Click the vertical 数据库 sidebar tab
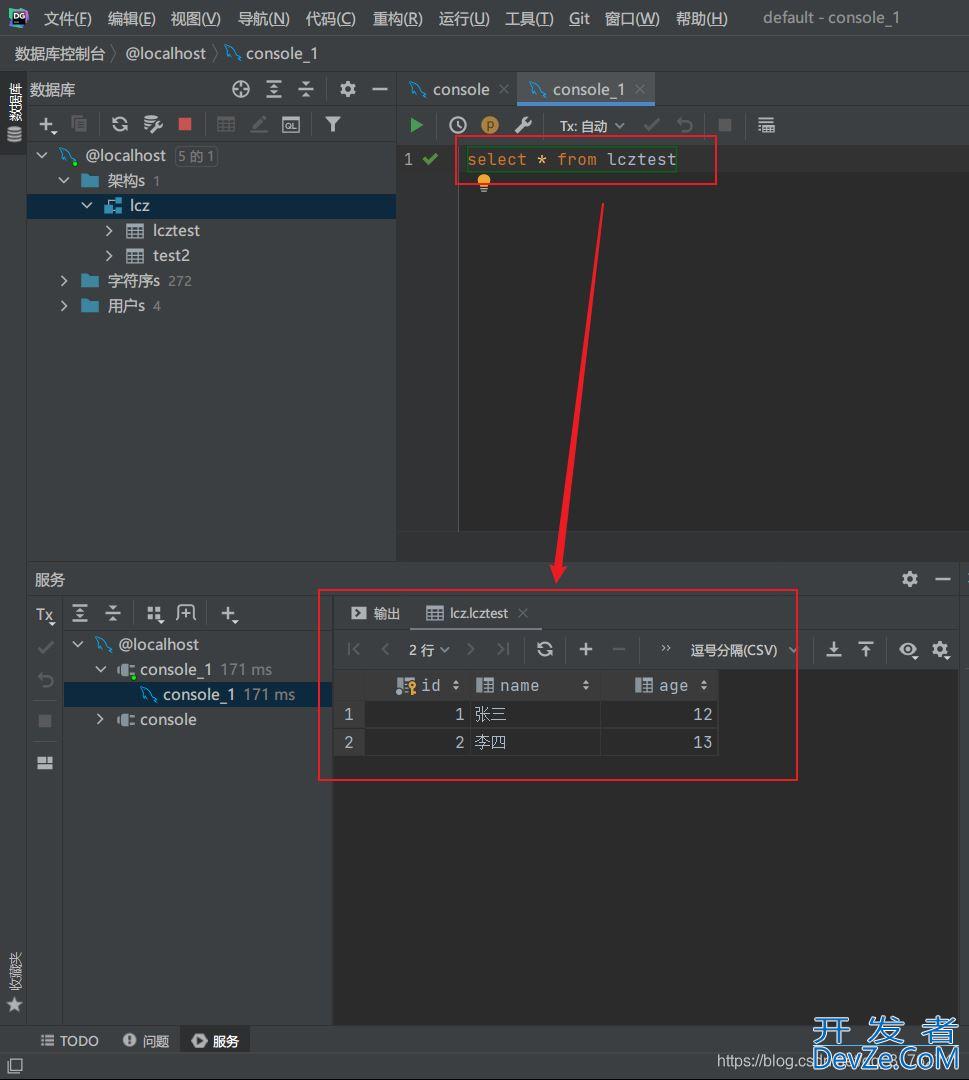 14,112
